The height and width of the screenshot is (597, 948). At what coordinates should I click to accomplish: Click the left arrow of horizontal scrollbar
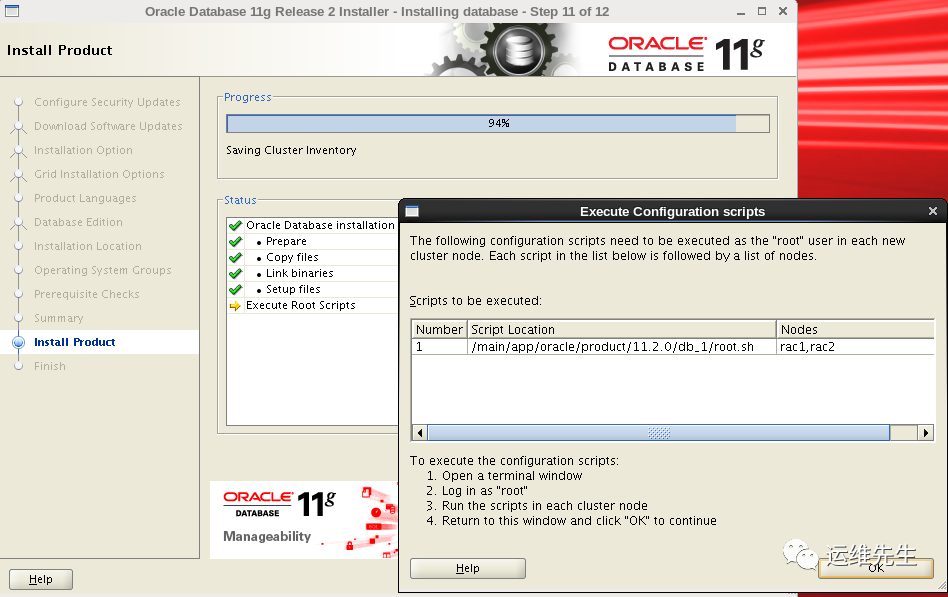point(420,432)
